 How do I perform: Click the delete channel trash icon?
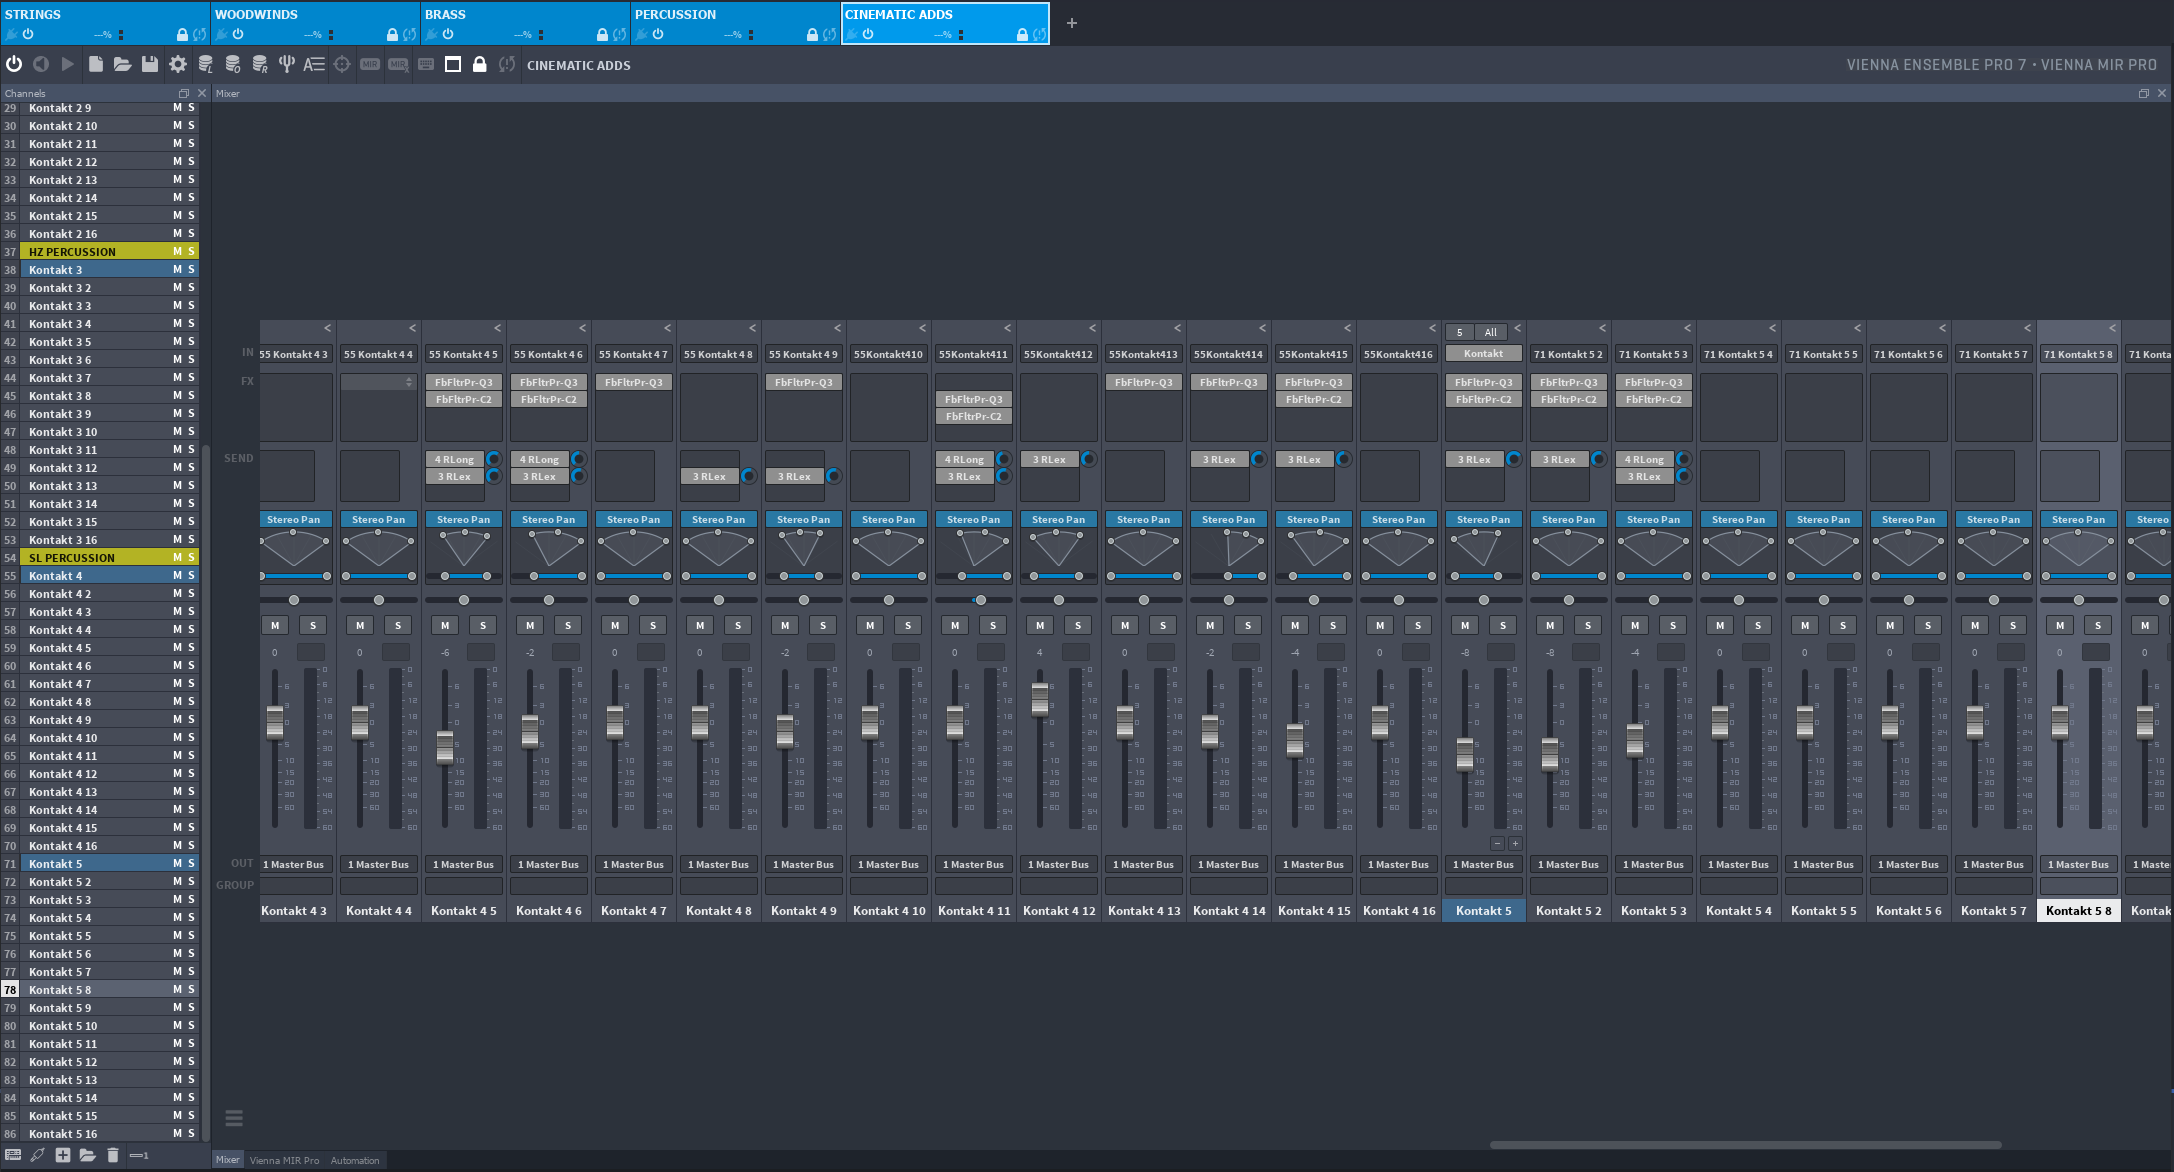coord(113,1155)
